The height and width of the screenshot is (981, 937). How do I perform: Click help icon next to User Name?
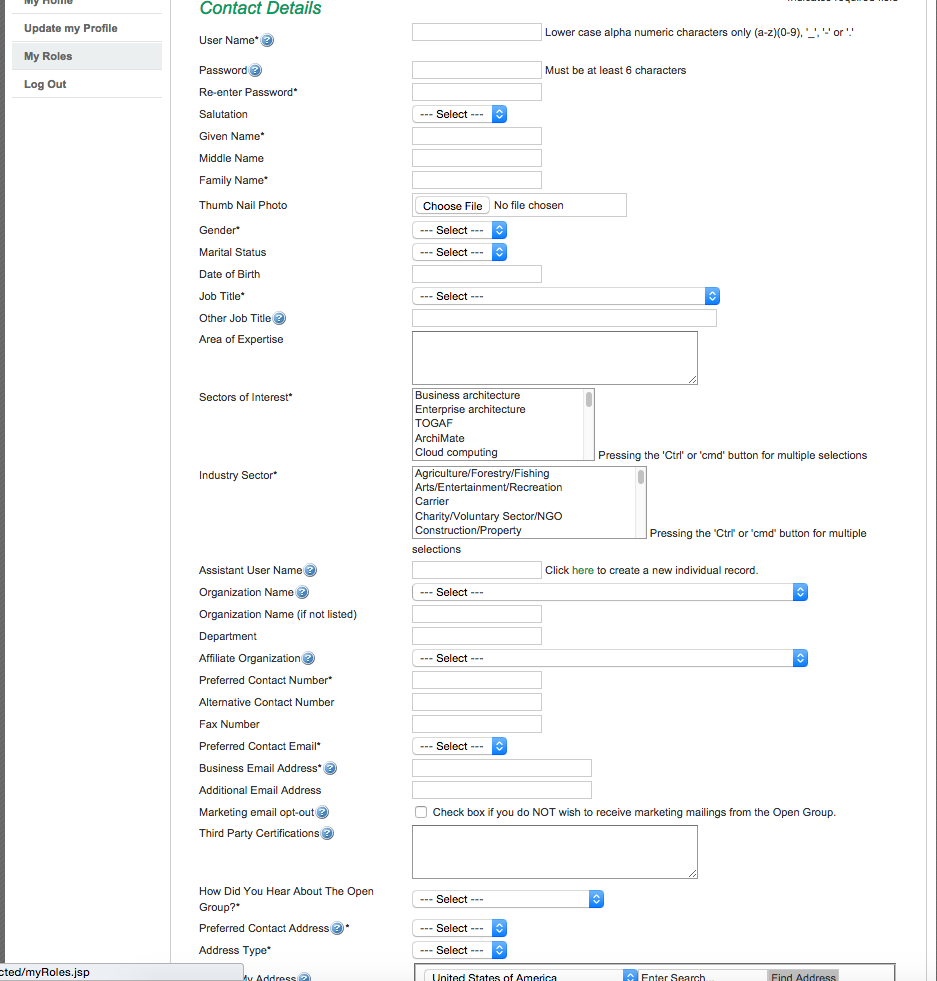pyautogui.click(x=267, y=41)
